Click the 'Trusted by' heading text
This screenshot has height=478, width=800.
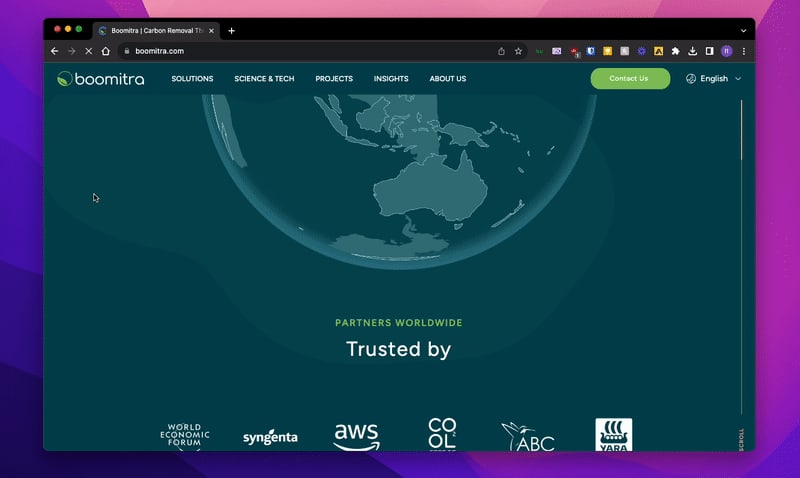tap(399, 349)
